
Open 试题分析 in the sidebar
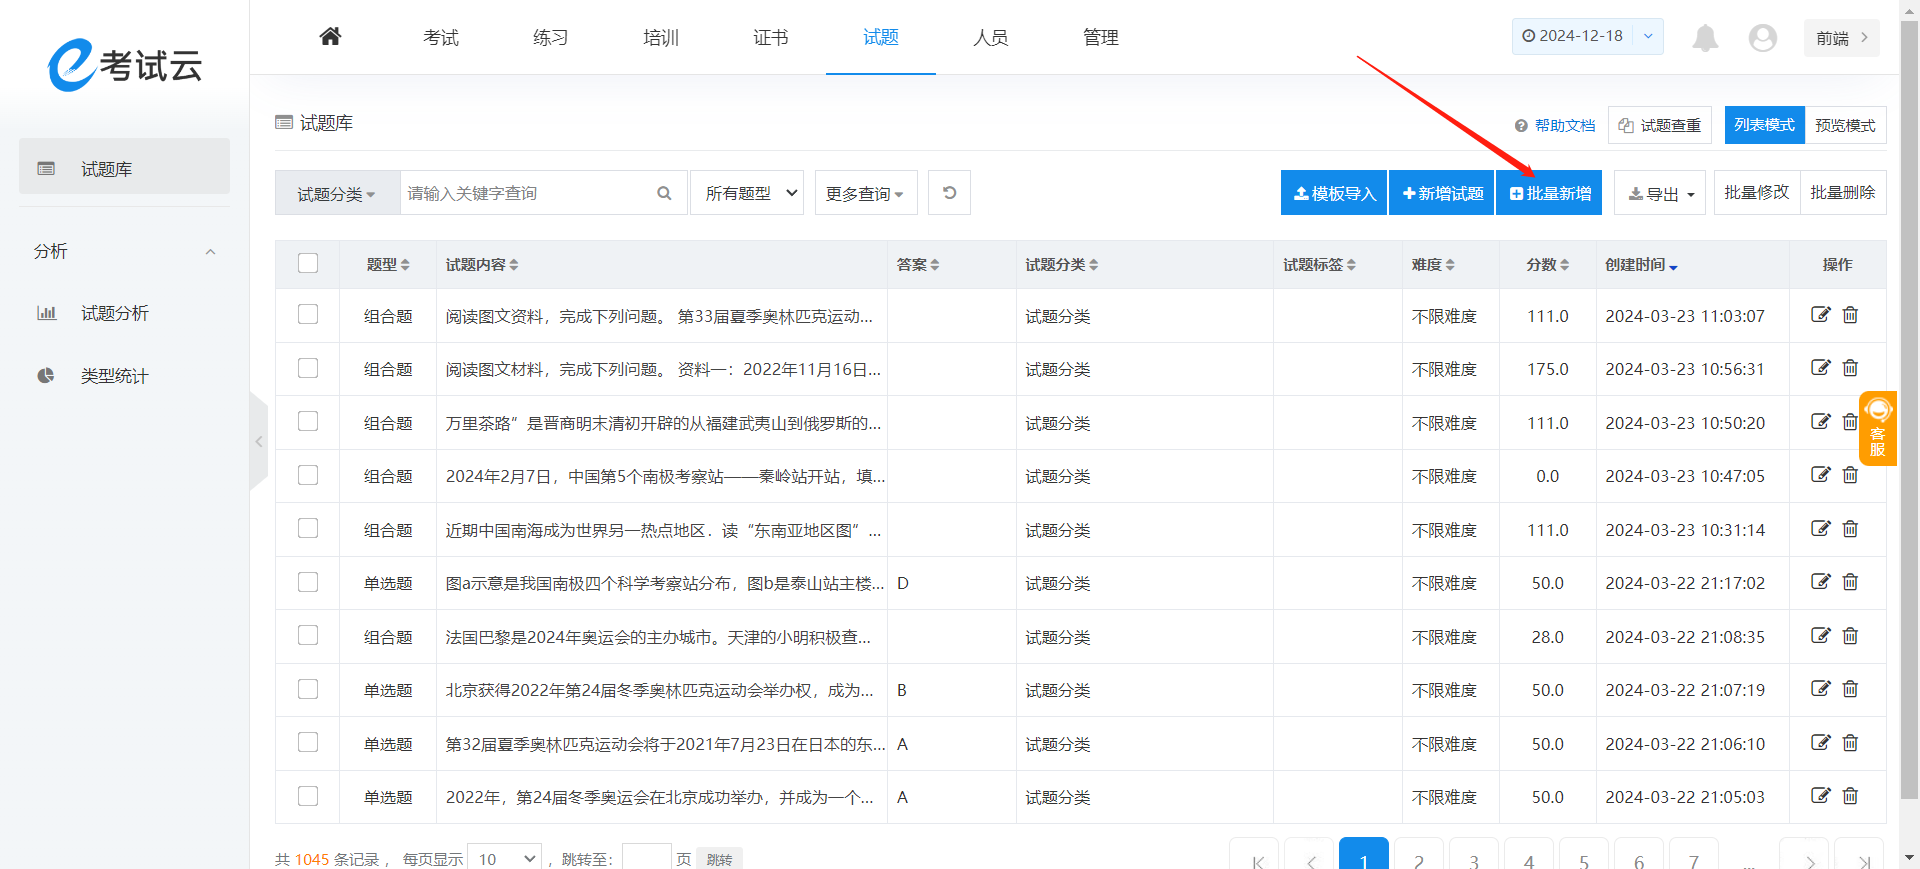tap(114, 314)
